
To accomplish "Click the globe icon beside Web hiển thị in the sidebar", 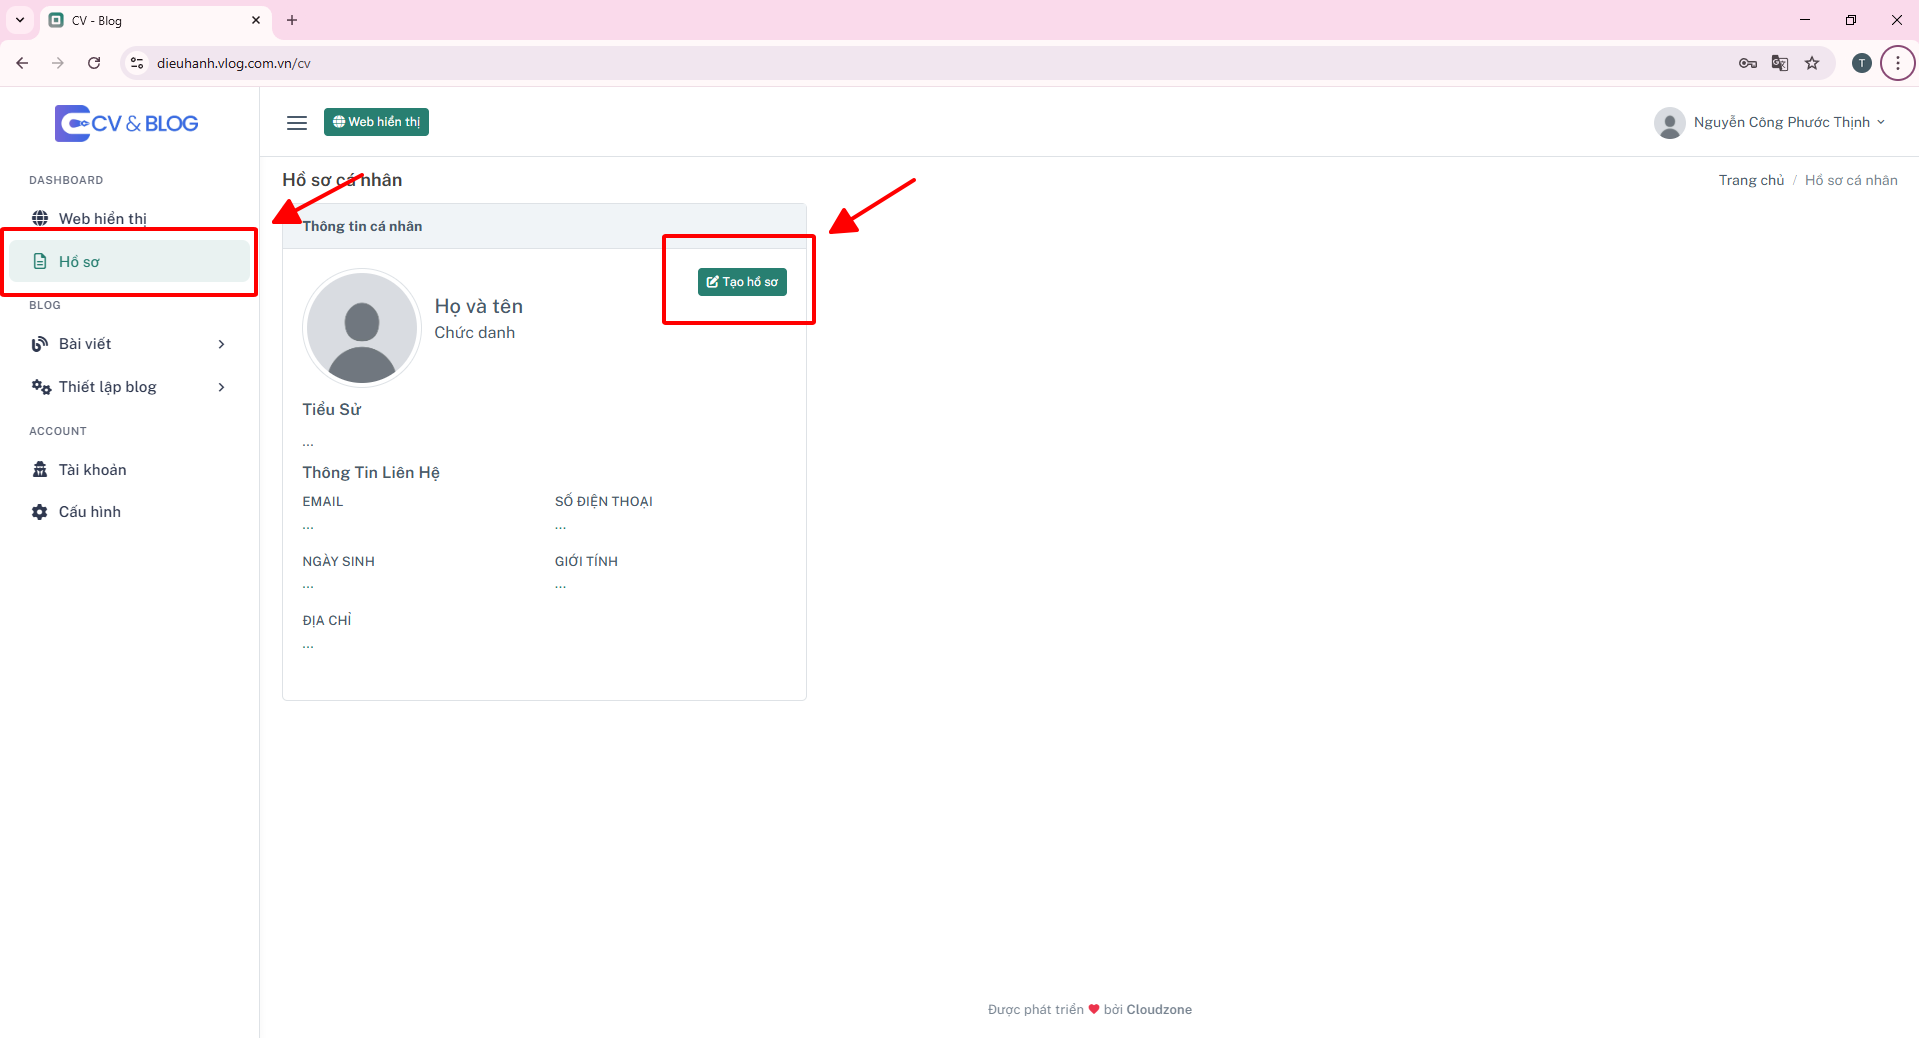I will 40,218.
